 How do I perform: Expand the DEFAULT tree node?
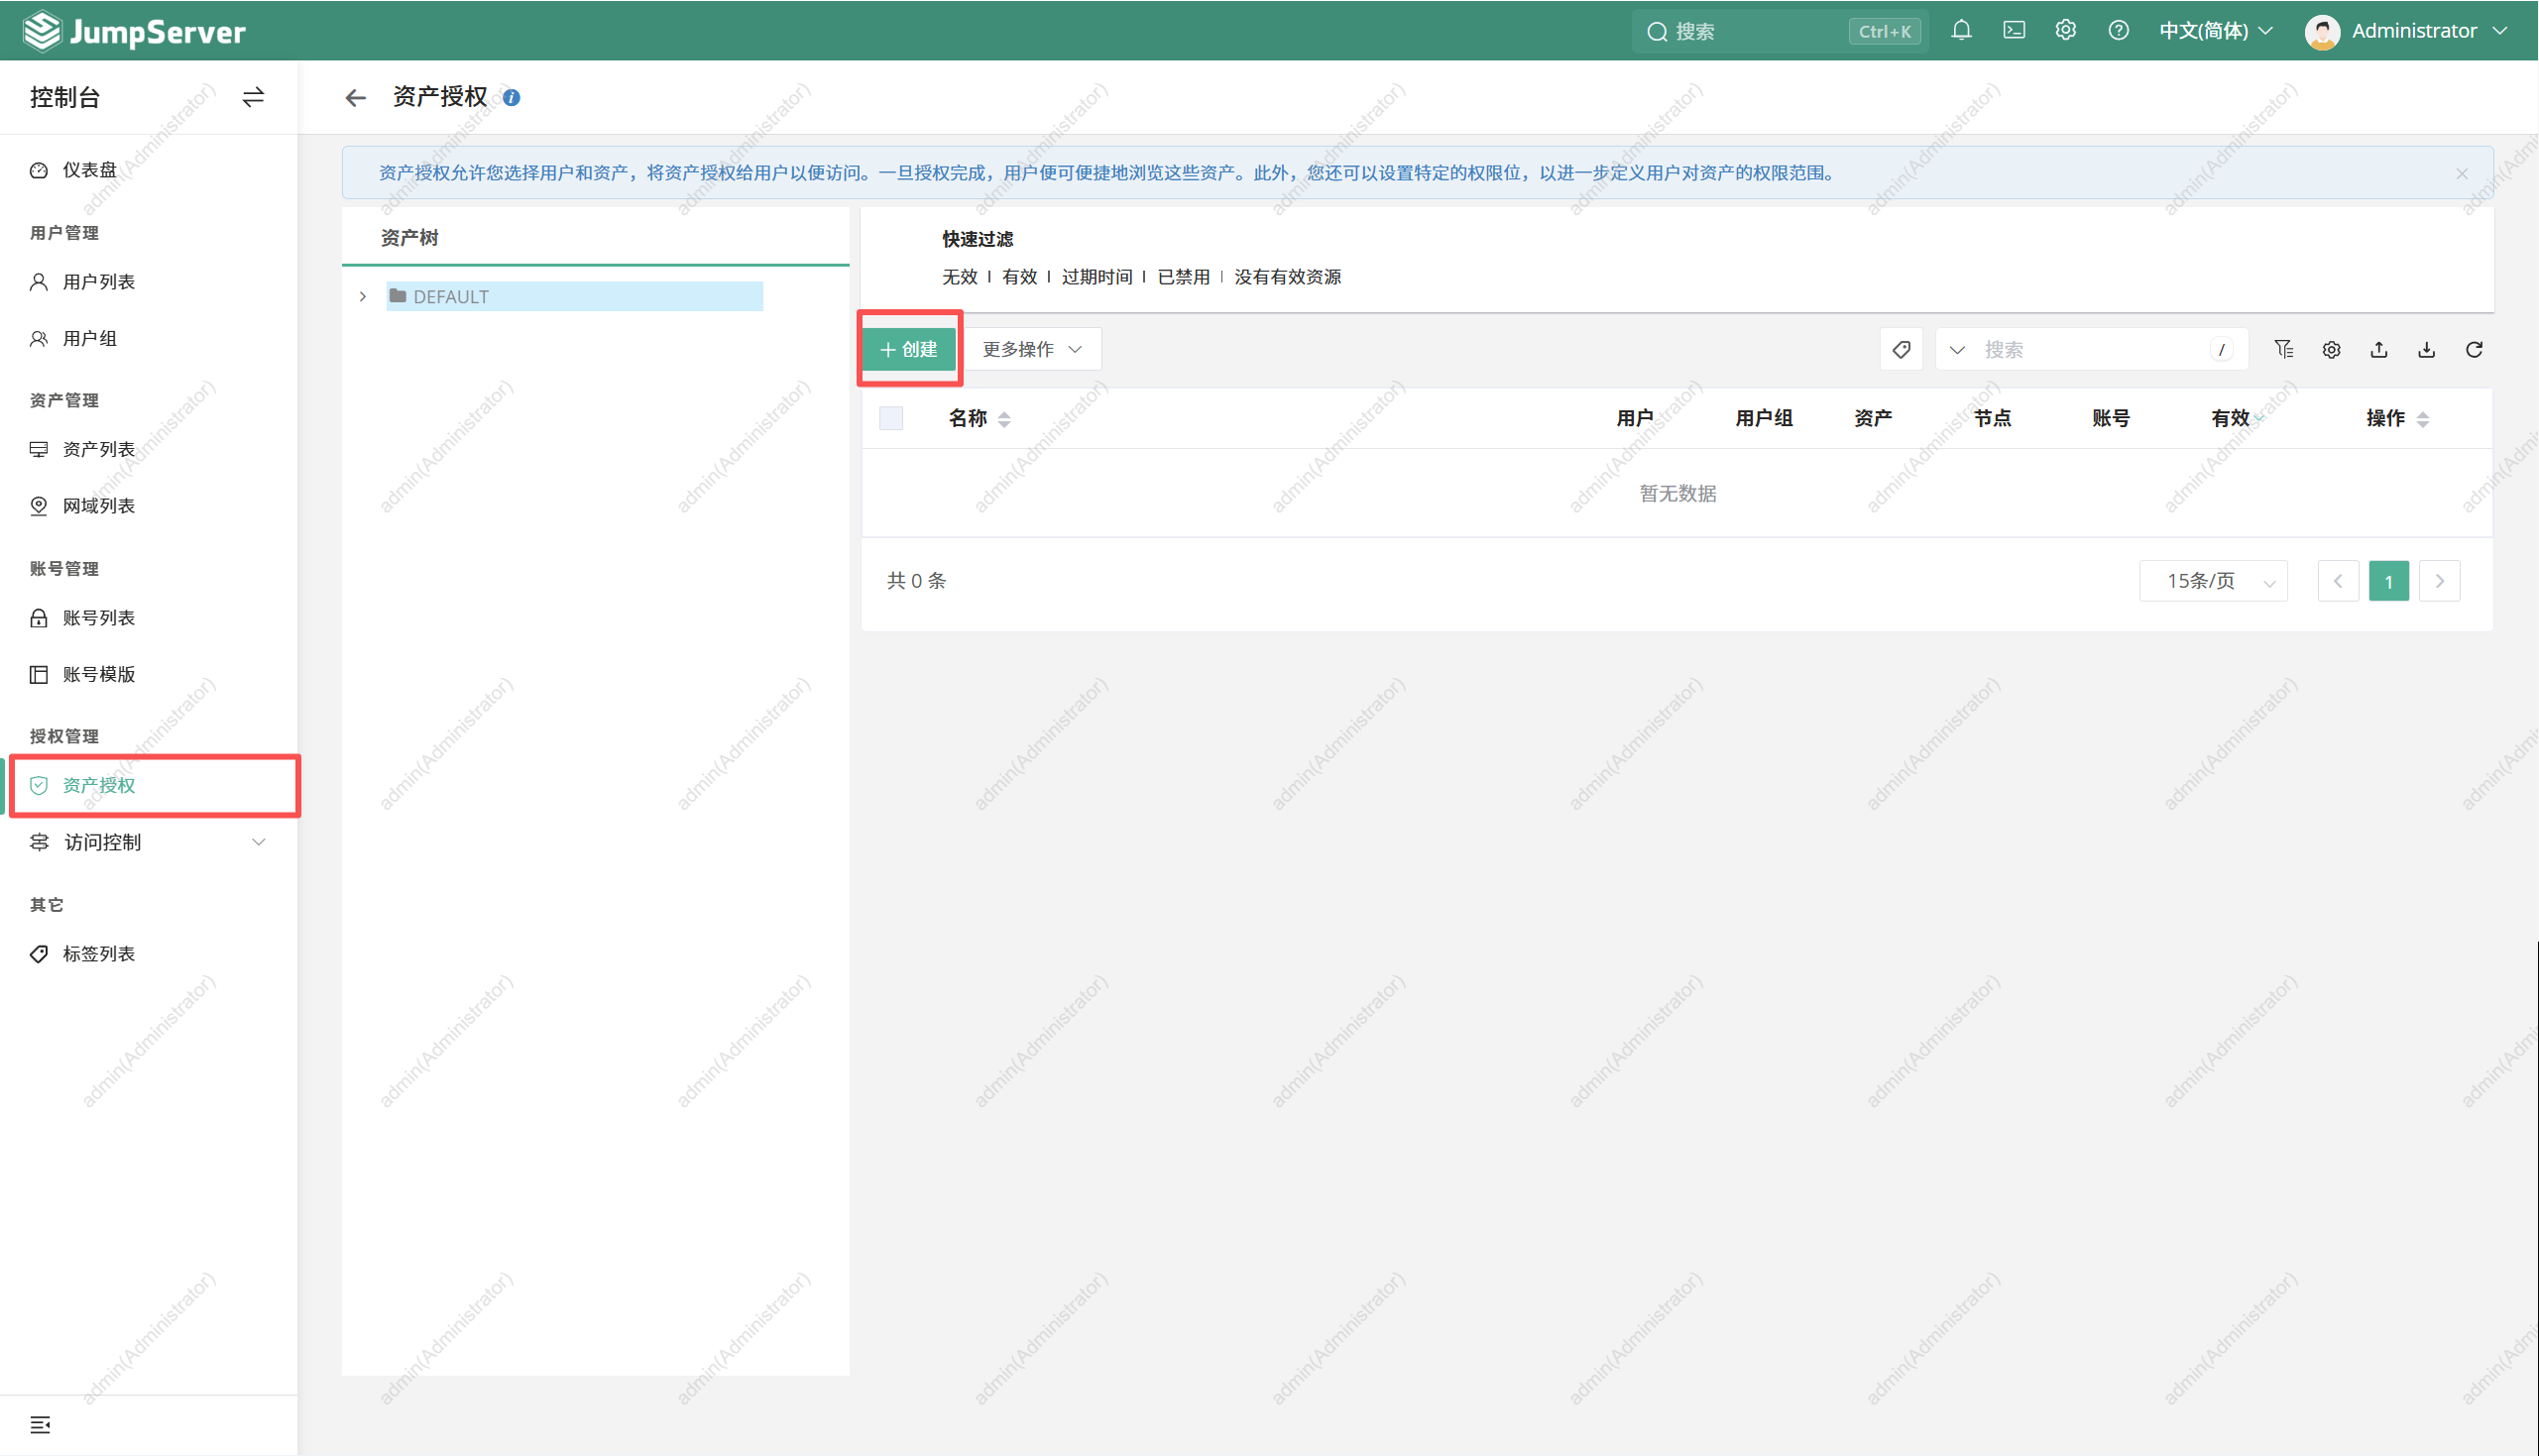(x=363, y=297)
